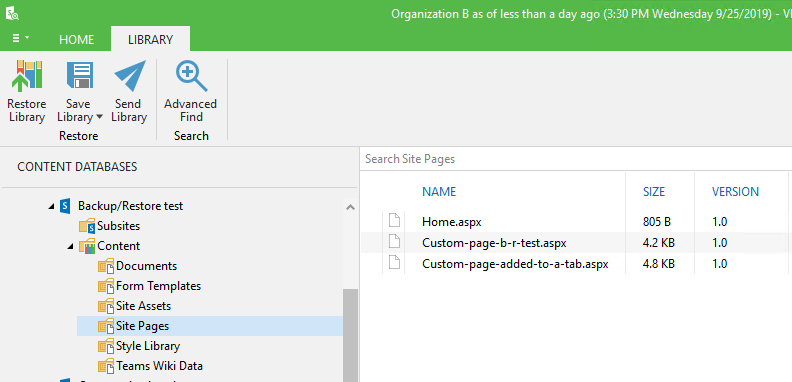Click the Site Pages library icon
The image size is (792, 382).
[106, 326]
